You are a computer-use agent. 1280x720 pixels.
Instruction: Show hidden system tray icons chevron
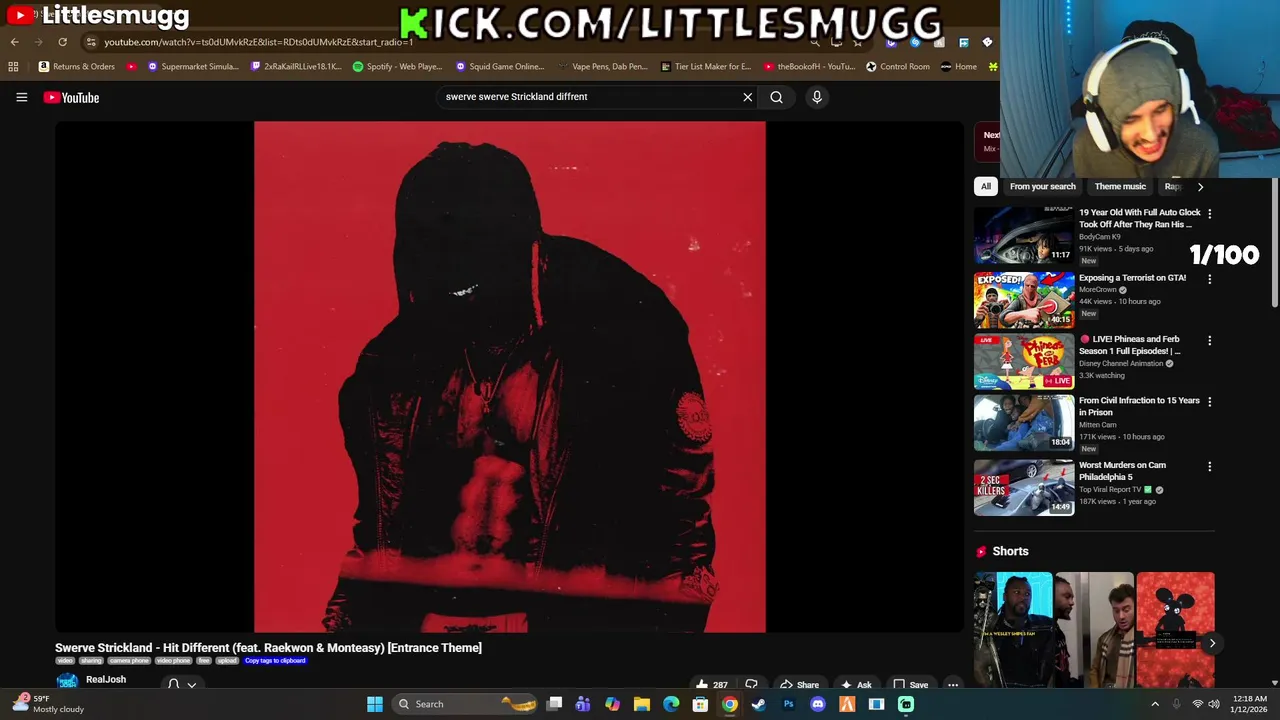pos(1155,704)
